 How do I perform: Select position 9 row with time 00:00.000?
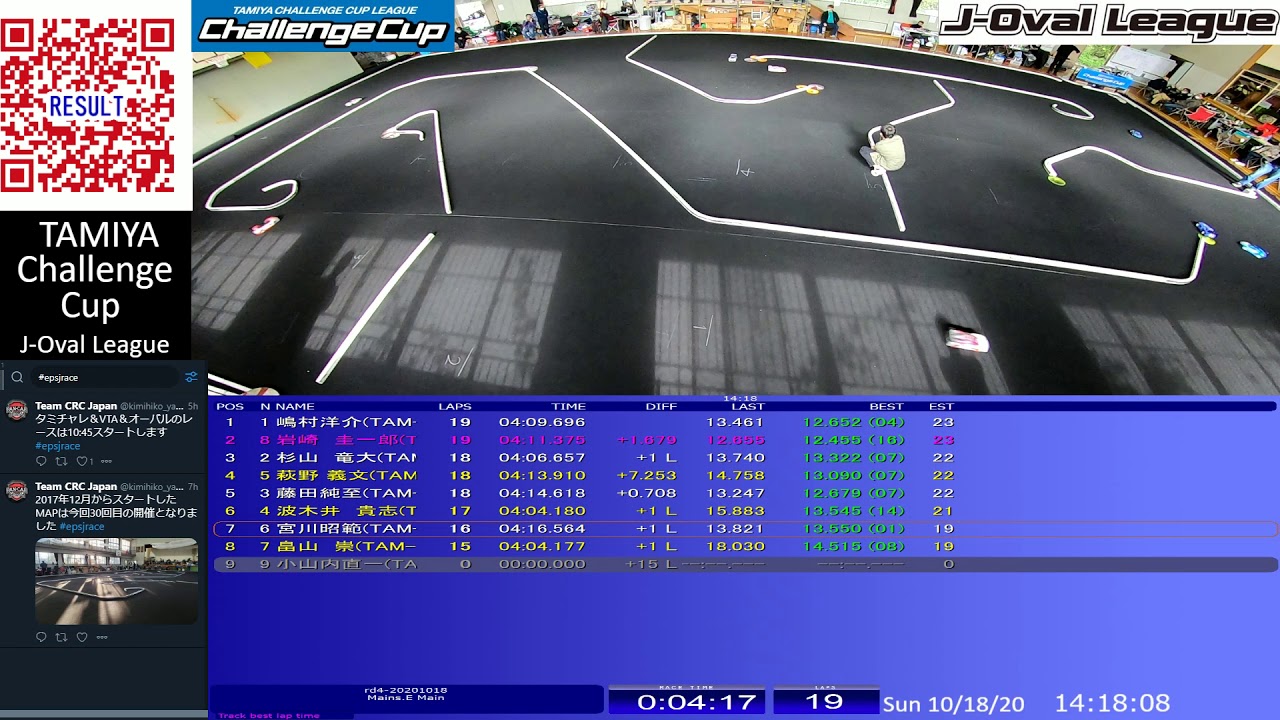[x=745, y=564]
